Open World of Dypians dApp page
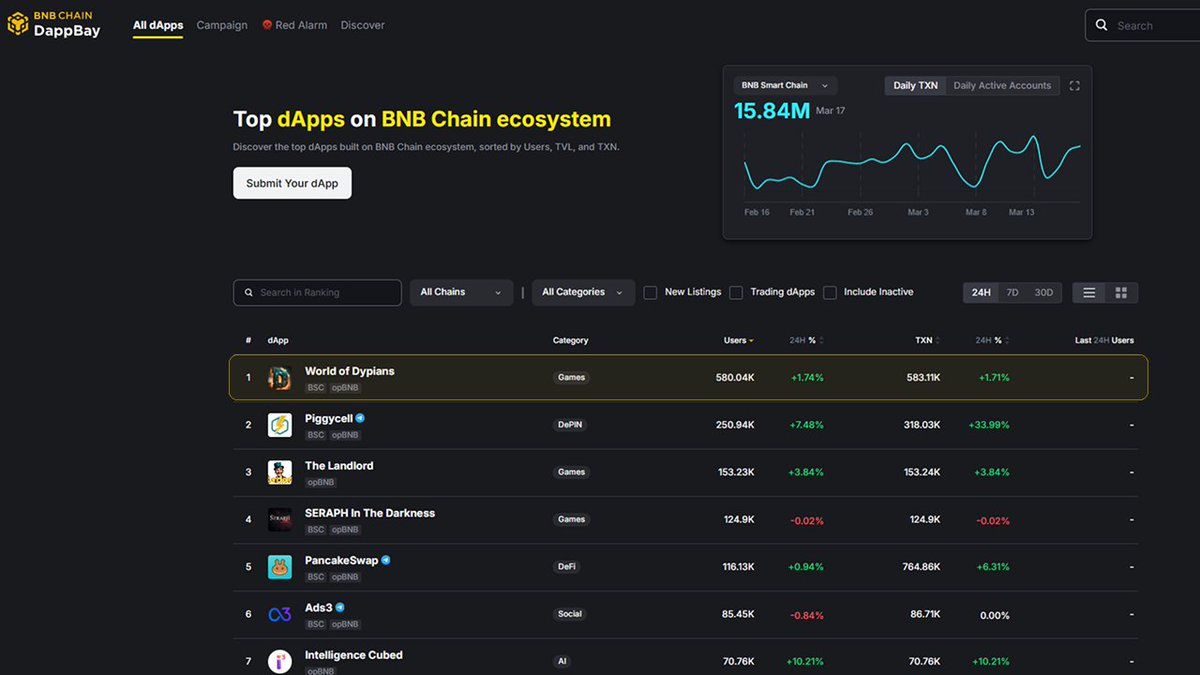Image resolution: width=1200 pixels, height=675 pixels. (x=349, y=371)
